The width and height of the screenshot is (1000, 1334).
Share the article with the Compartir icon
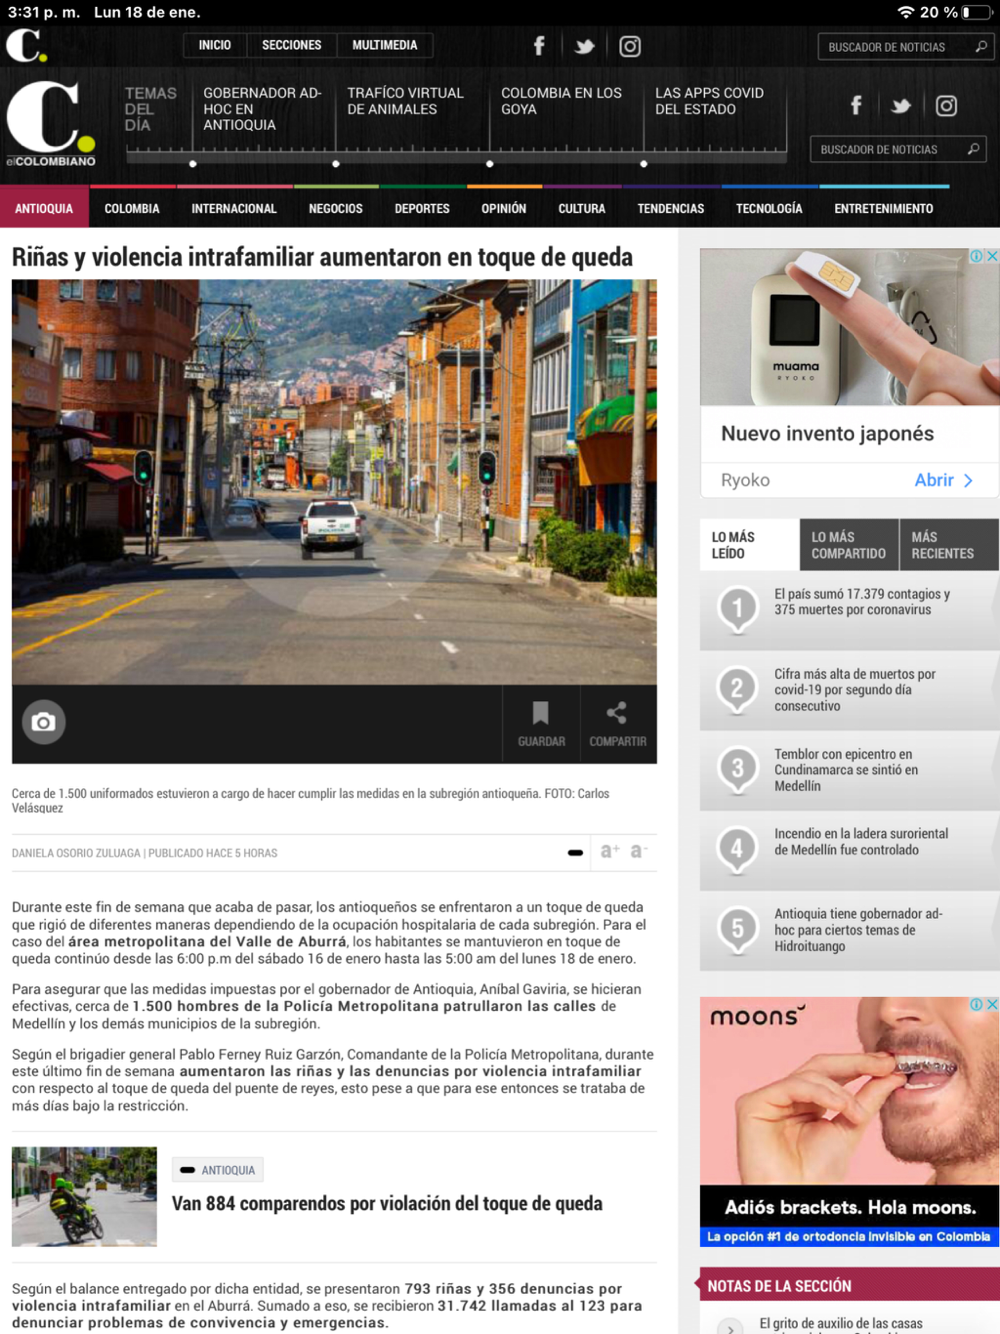617,724
